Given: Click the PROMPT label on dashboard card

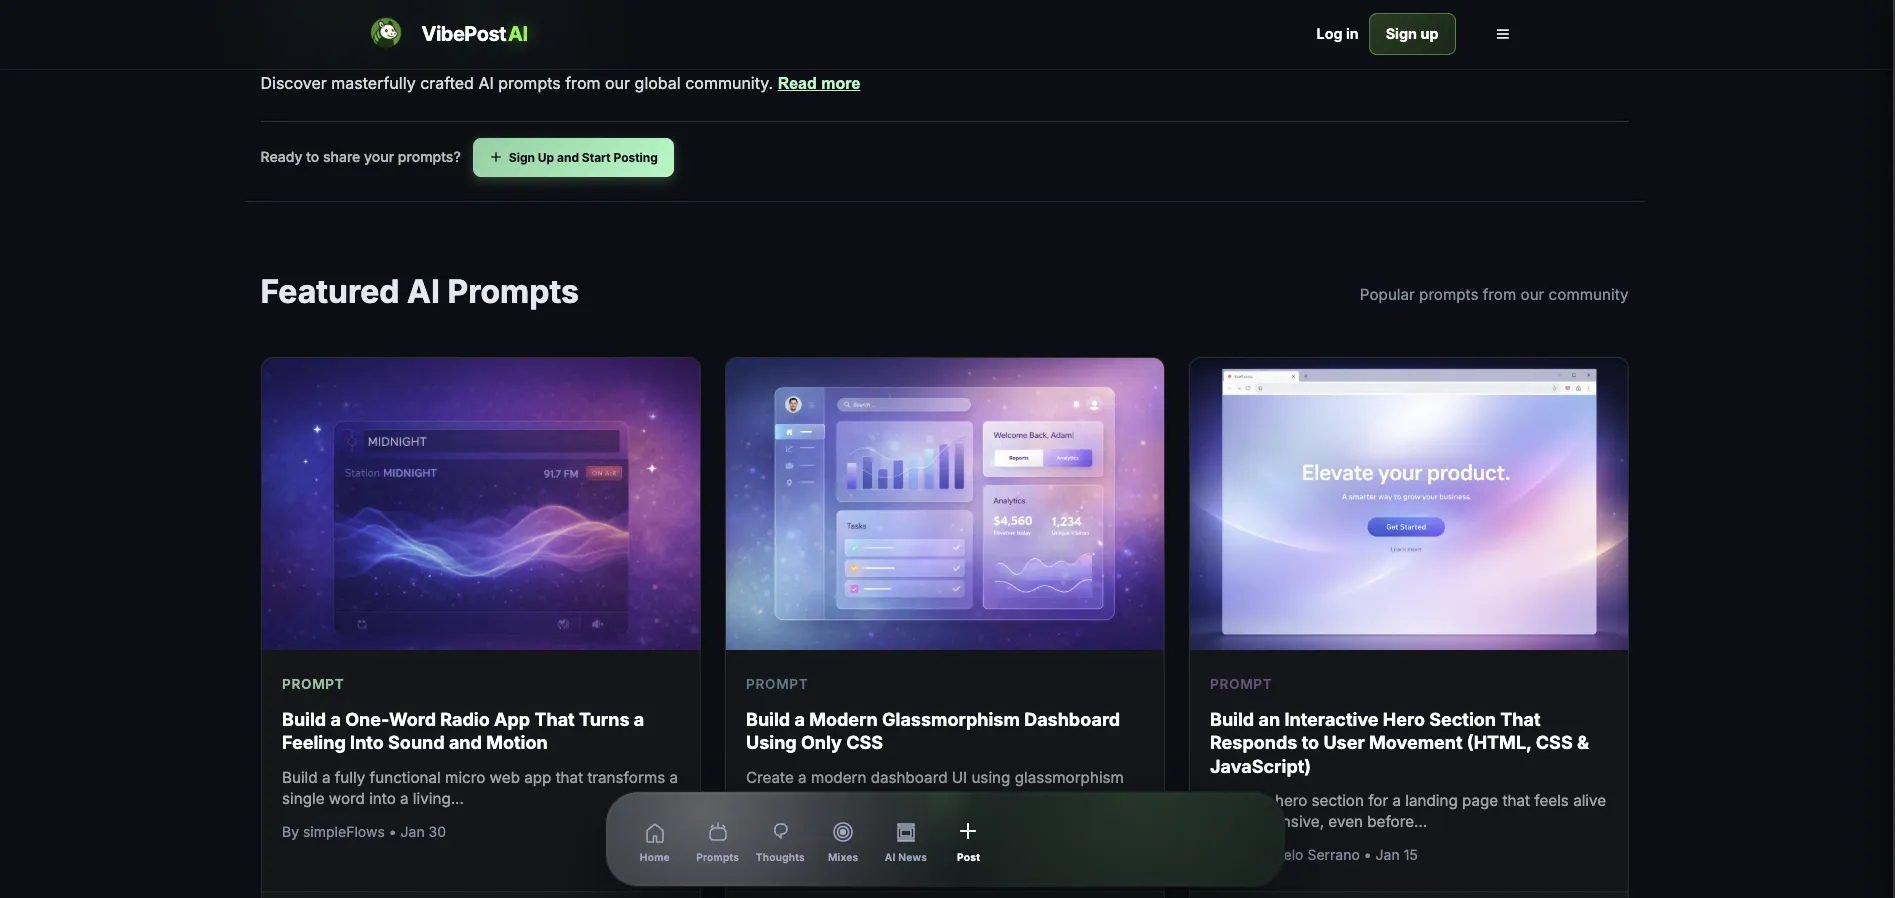Looking at the screenshot, I should (x=777, y=684).
